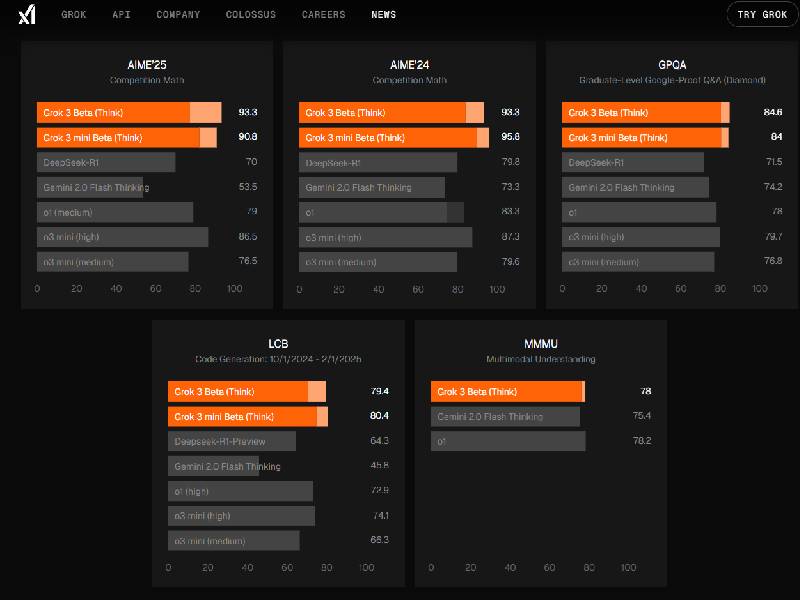This screenshot has width=800, height=600.
Task: Click the MMMU chart heading
Action: click(540, 344)
